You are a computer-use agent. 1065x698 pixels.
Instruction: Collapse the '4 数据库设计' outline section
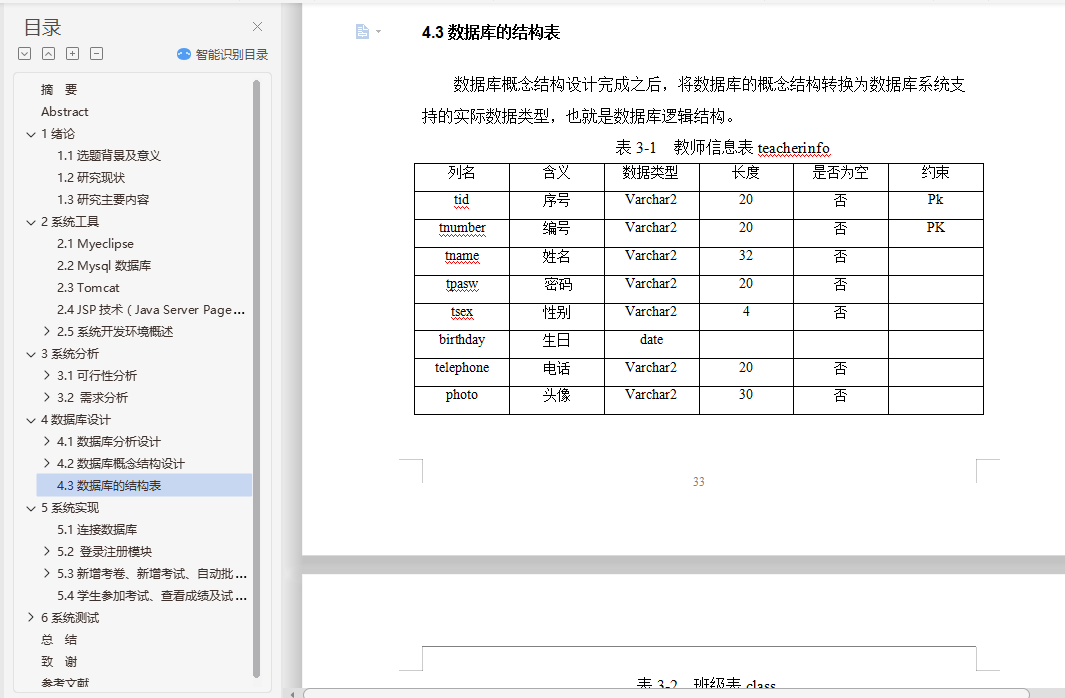pos(31,420)
